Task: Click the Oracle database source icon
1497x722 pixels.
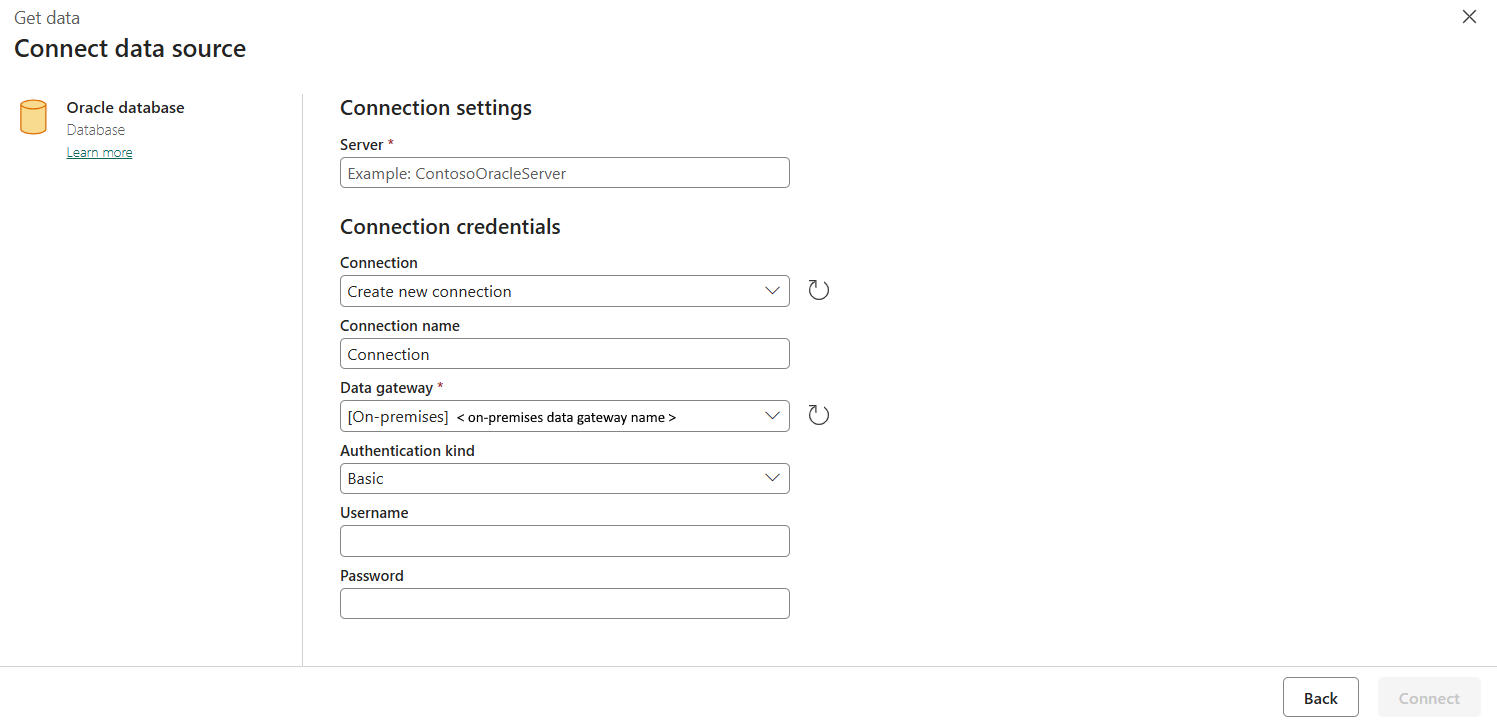Action: (x=33, y=117)
